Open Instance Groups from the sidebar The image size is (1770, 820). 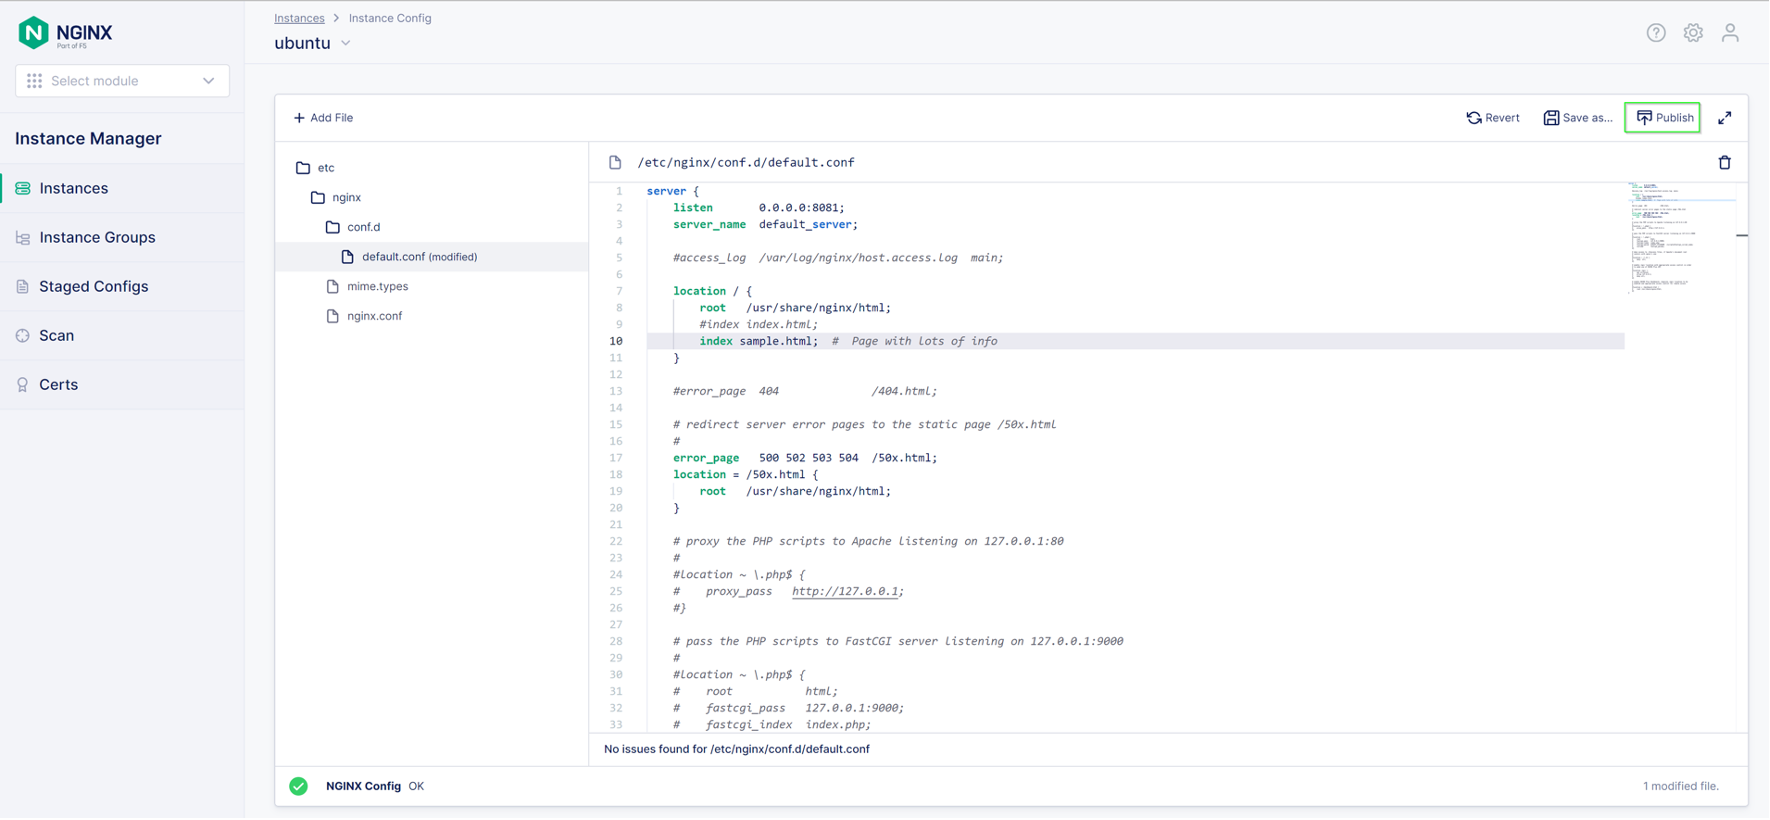(122, 237)
